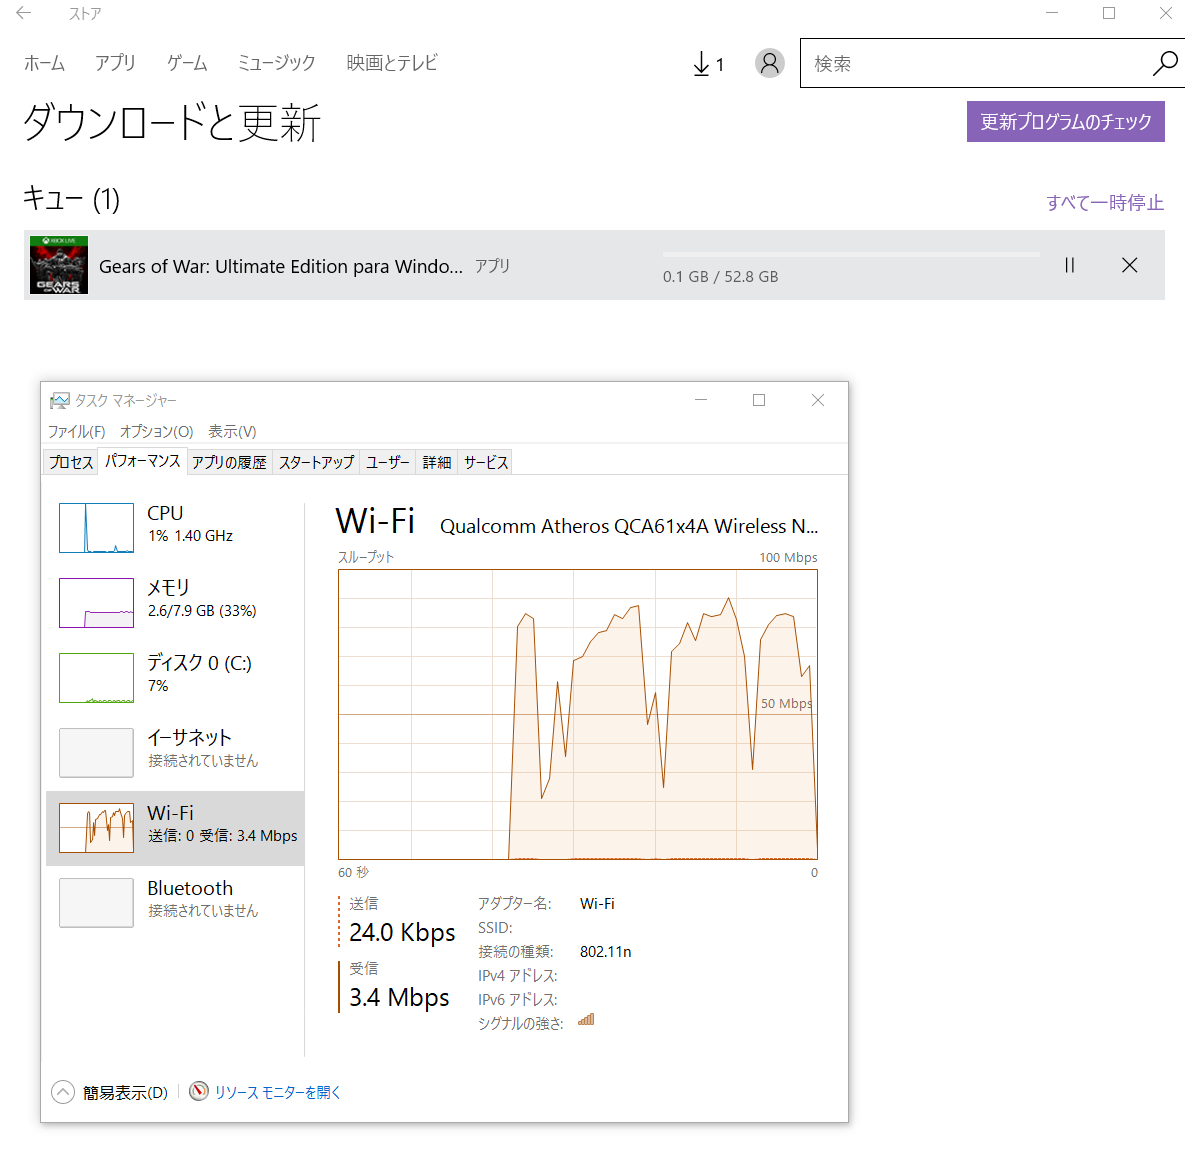
Task: Open the 映画とテレビ Store section
Action: (391, 63)
